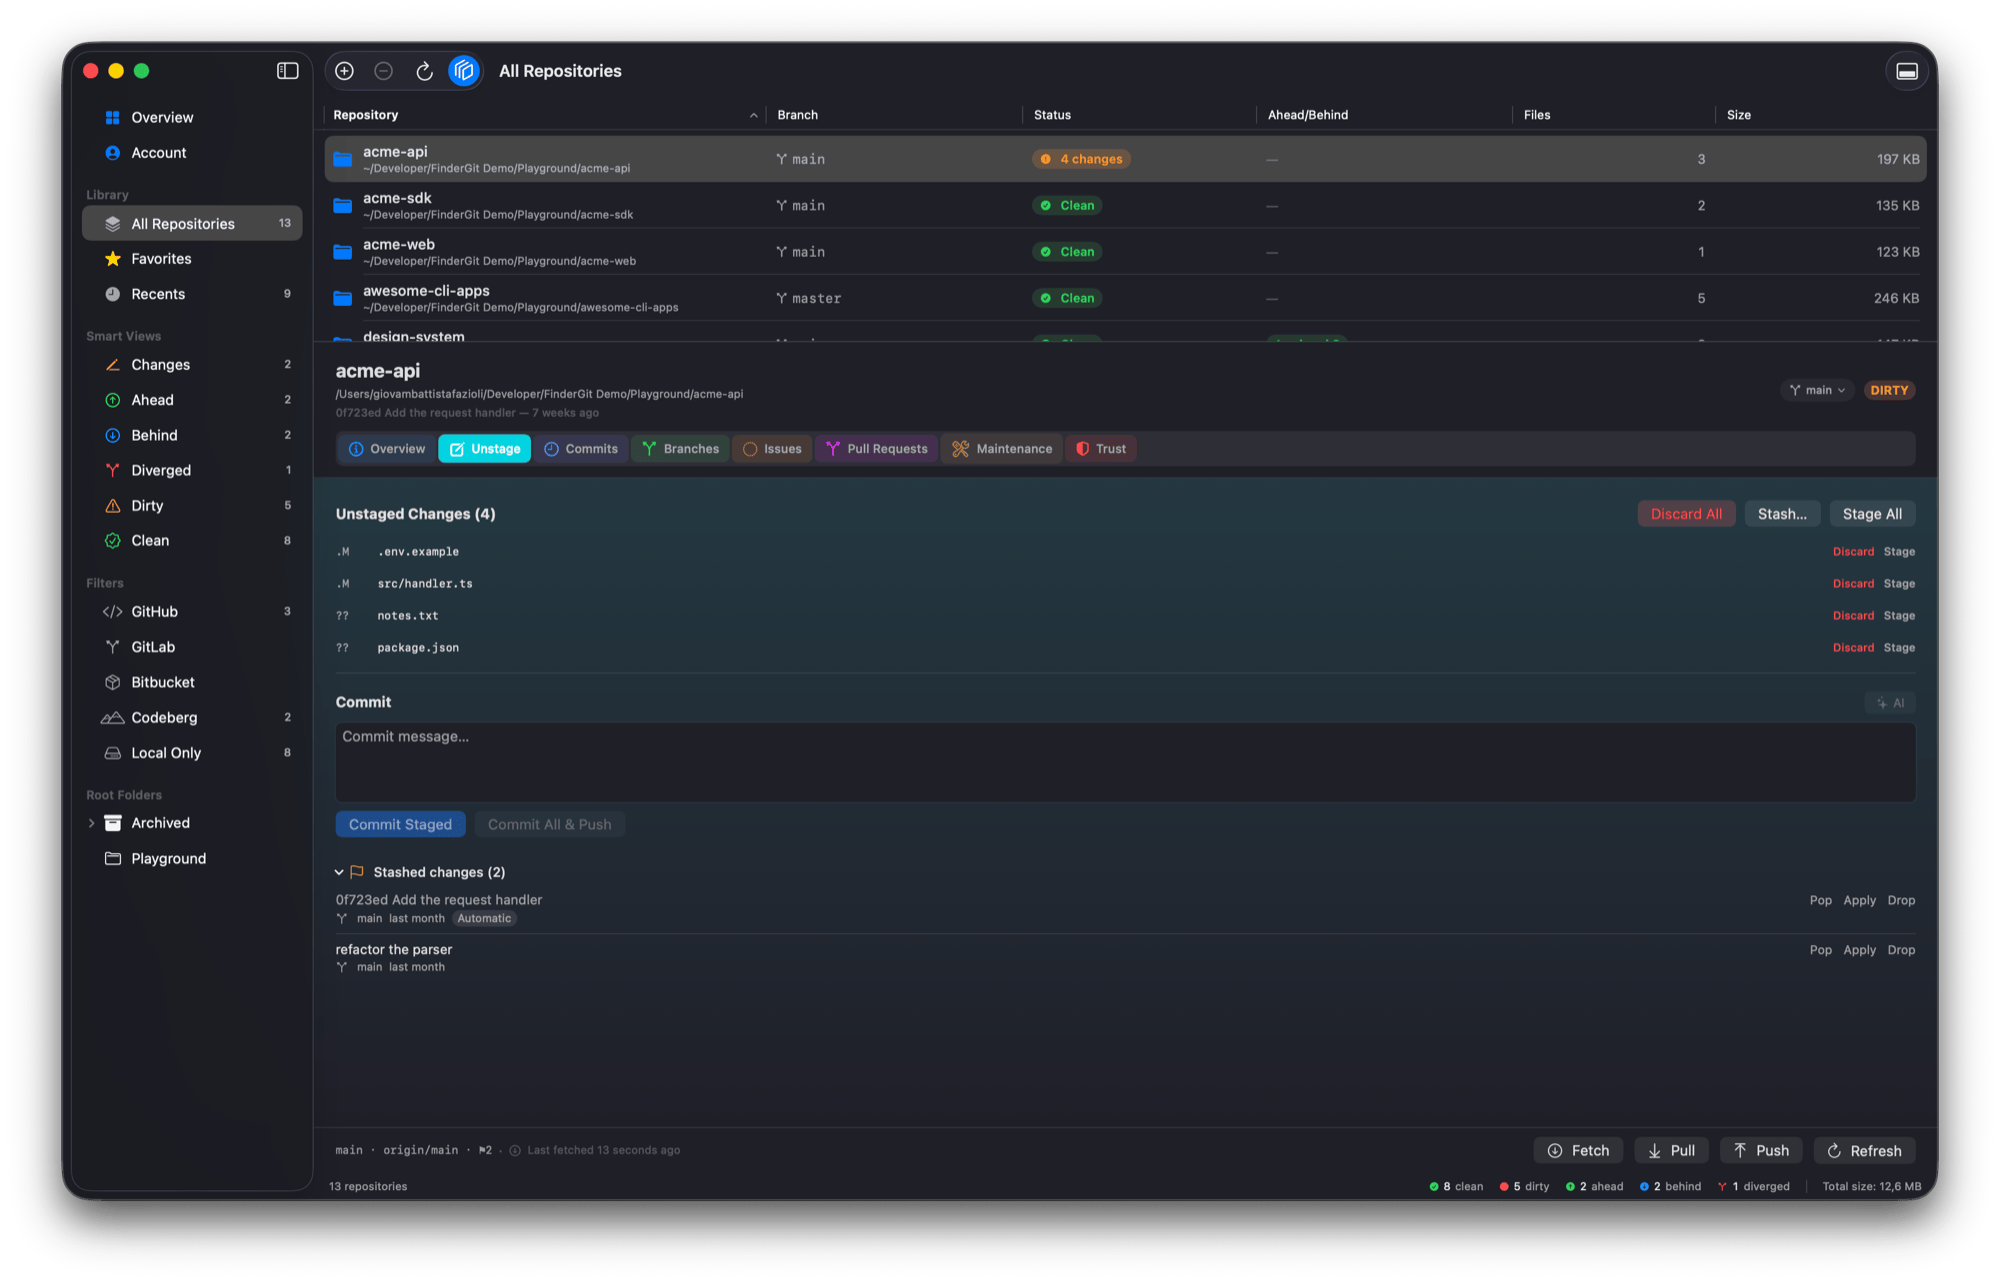Select the awesome-cli-apps repository row
The height and width of the screenshot is (1282, 2000).
1125,298
